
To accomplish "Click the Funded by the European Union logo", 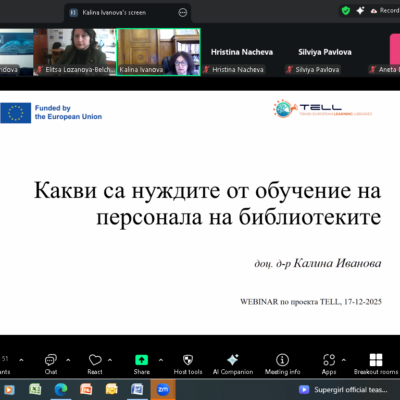I will [x=51, y=113].
